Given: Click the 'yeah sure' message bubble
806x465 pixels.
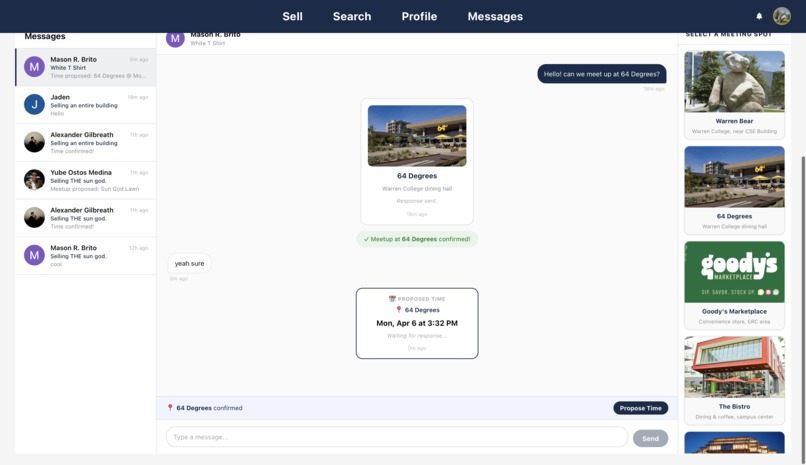Looking at the screenshot, I should click(189, 264).
